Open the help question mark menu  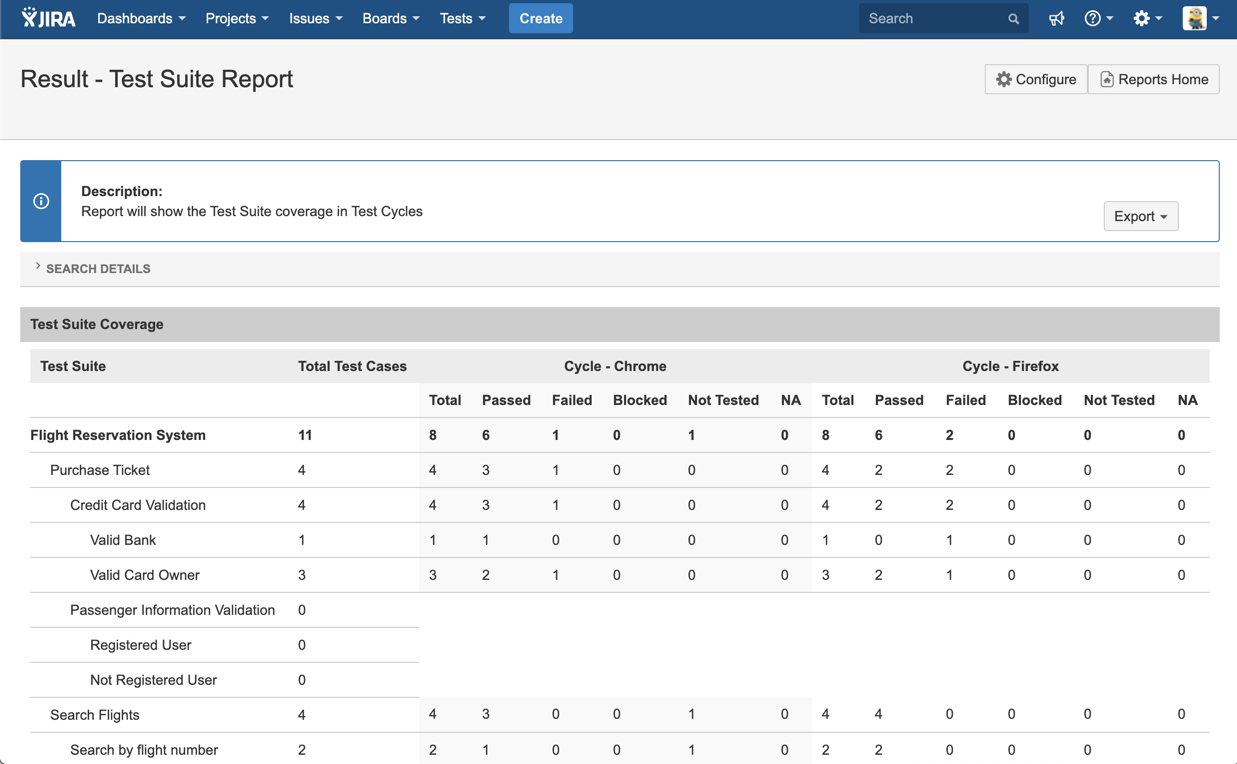(1098, 19)
